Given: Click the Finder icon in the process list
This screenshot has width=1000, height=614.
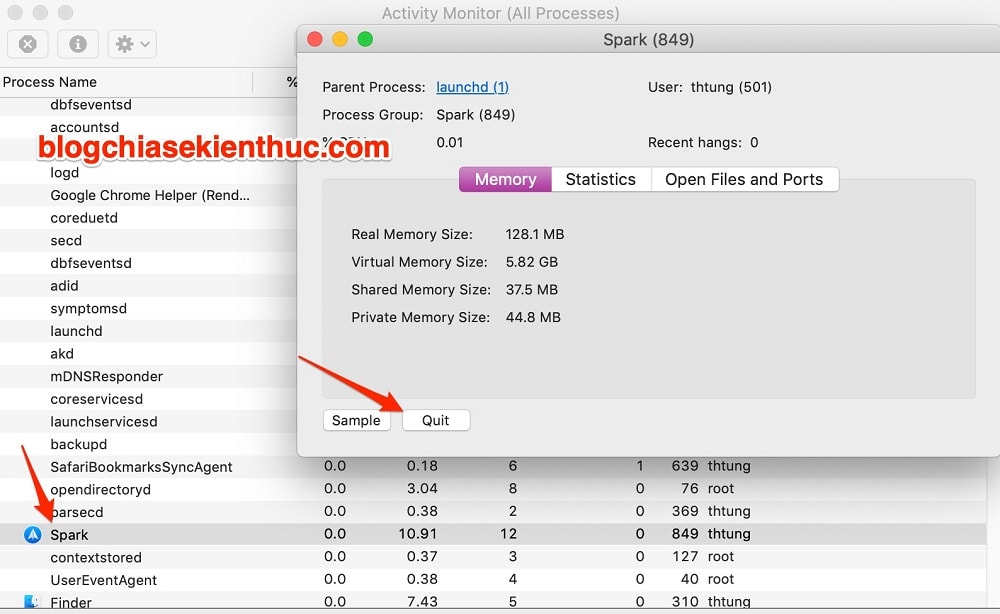Looking at the screenshot, I should (32, 602).
